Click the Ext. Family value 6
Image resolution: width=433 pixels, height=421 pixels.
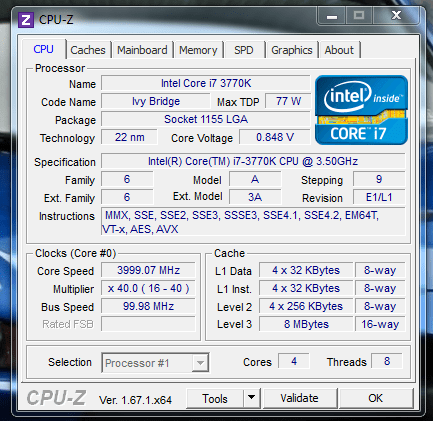(x=127, y=197)
